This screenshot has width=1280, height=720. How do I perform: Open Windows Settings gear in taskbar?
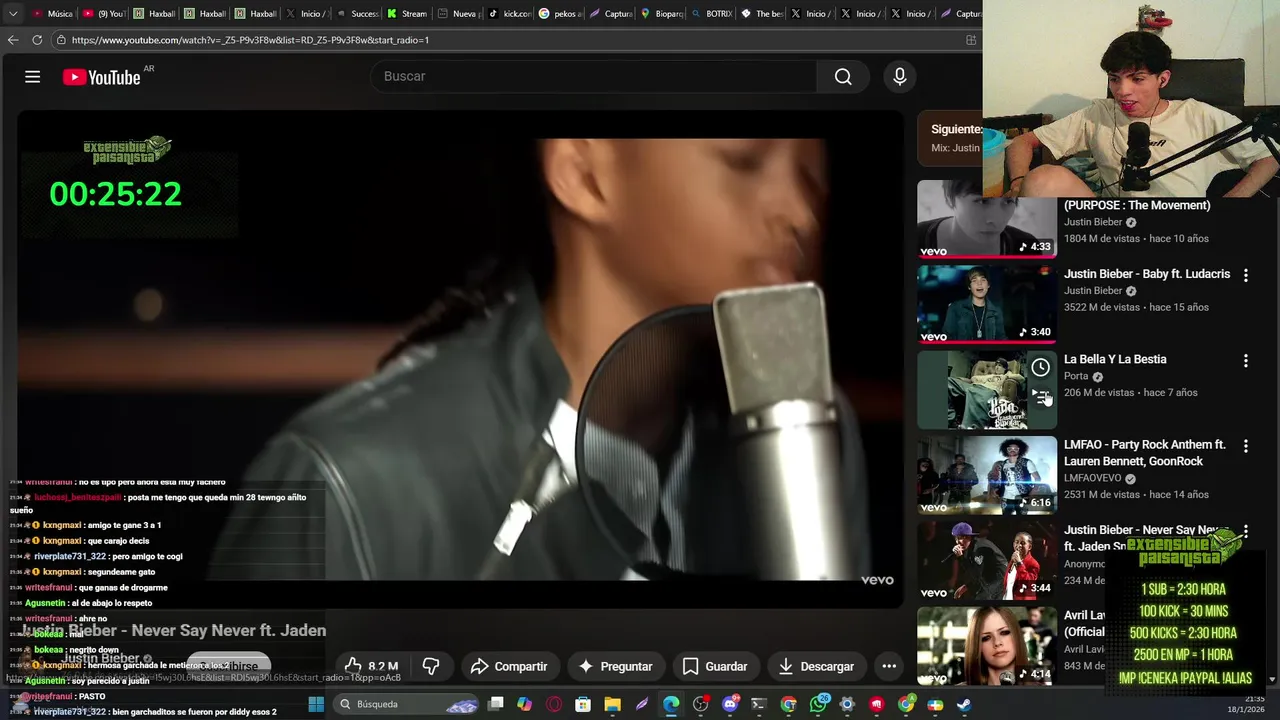(847, 704)
